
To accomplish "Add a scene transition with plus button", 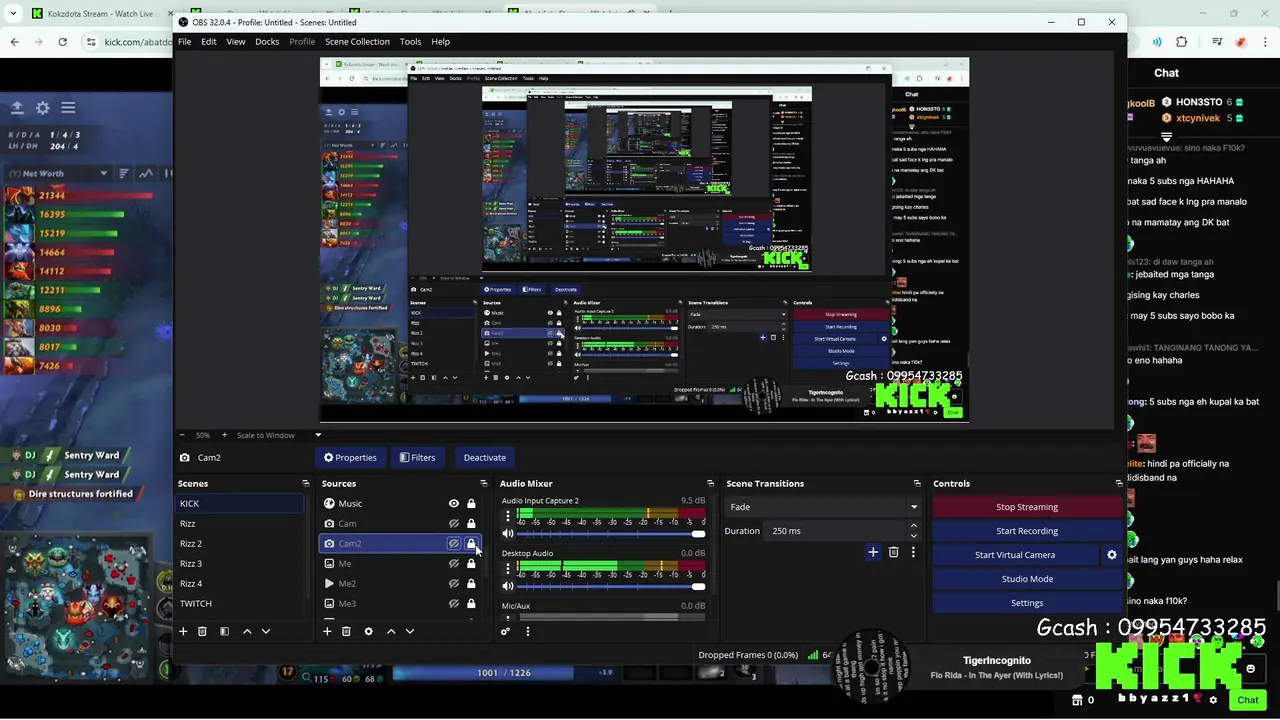I will point(873,552).
